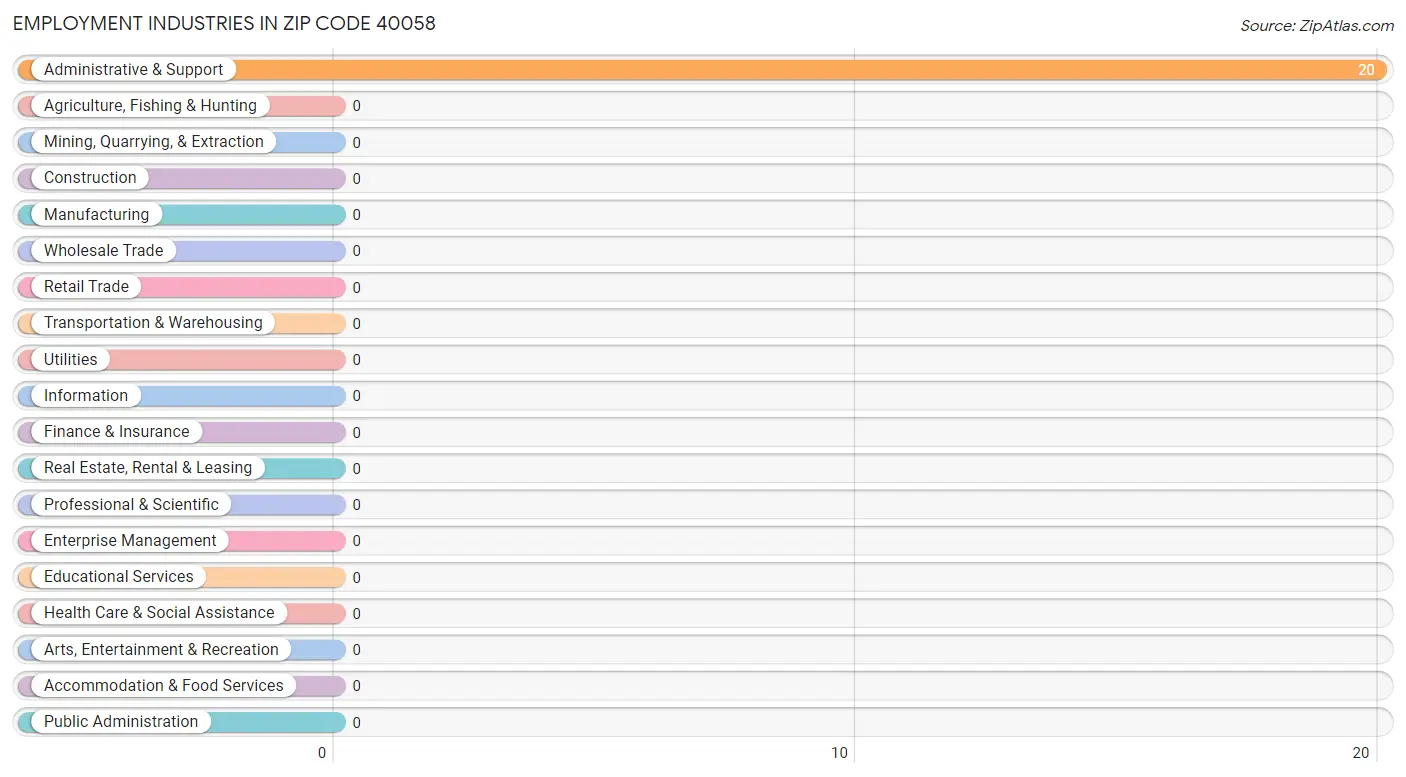Click the Source: ZipAtlas.com text
The width and height of the screenshot is (1406, 777).
point(1317,26)
